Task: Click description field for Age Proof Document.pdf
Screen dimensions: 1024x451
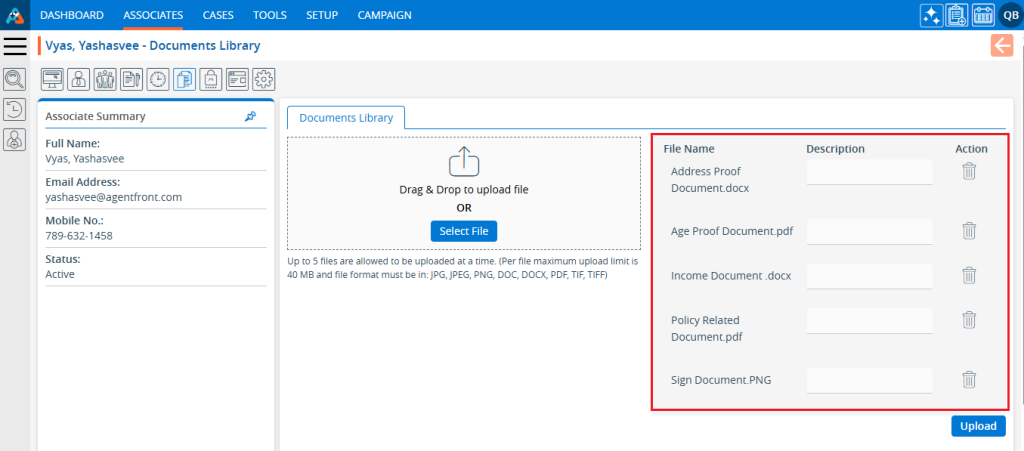Action: (x=869, y=231)
